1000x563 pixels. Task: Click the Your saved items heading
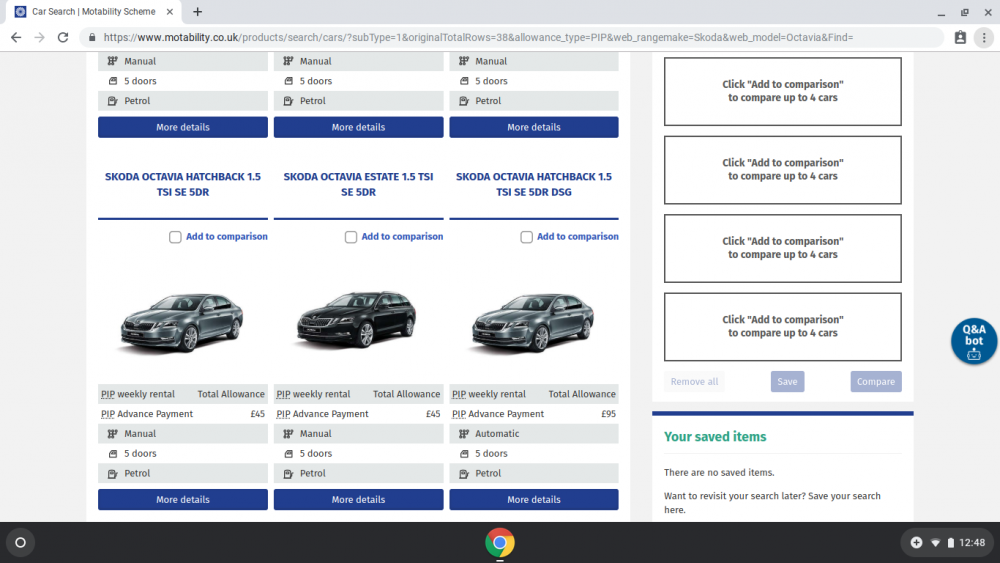(x=715, y=437)
